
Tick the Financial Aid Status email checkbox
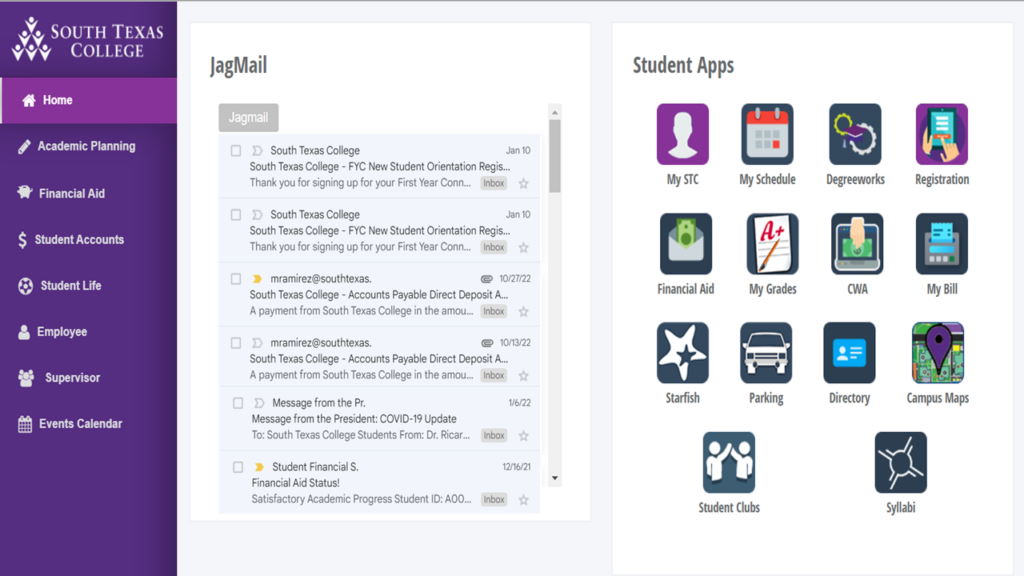[x=238, y=467]
